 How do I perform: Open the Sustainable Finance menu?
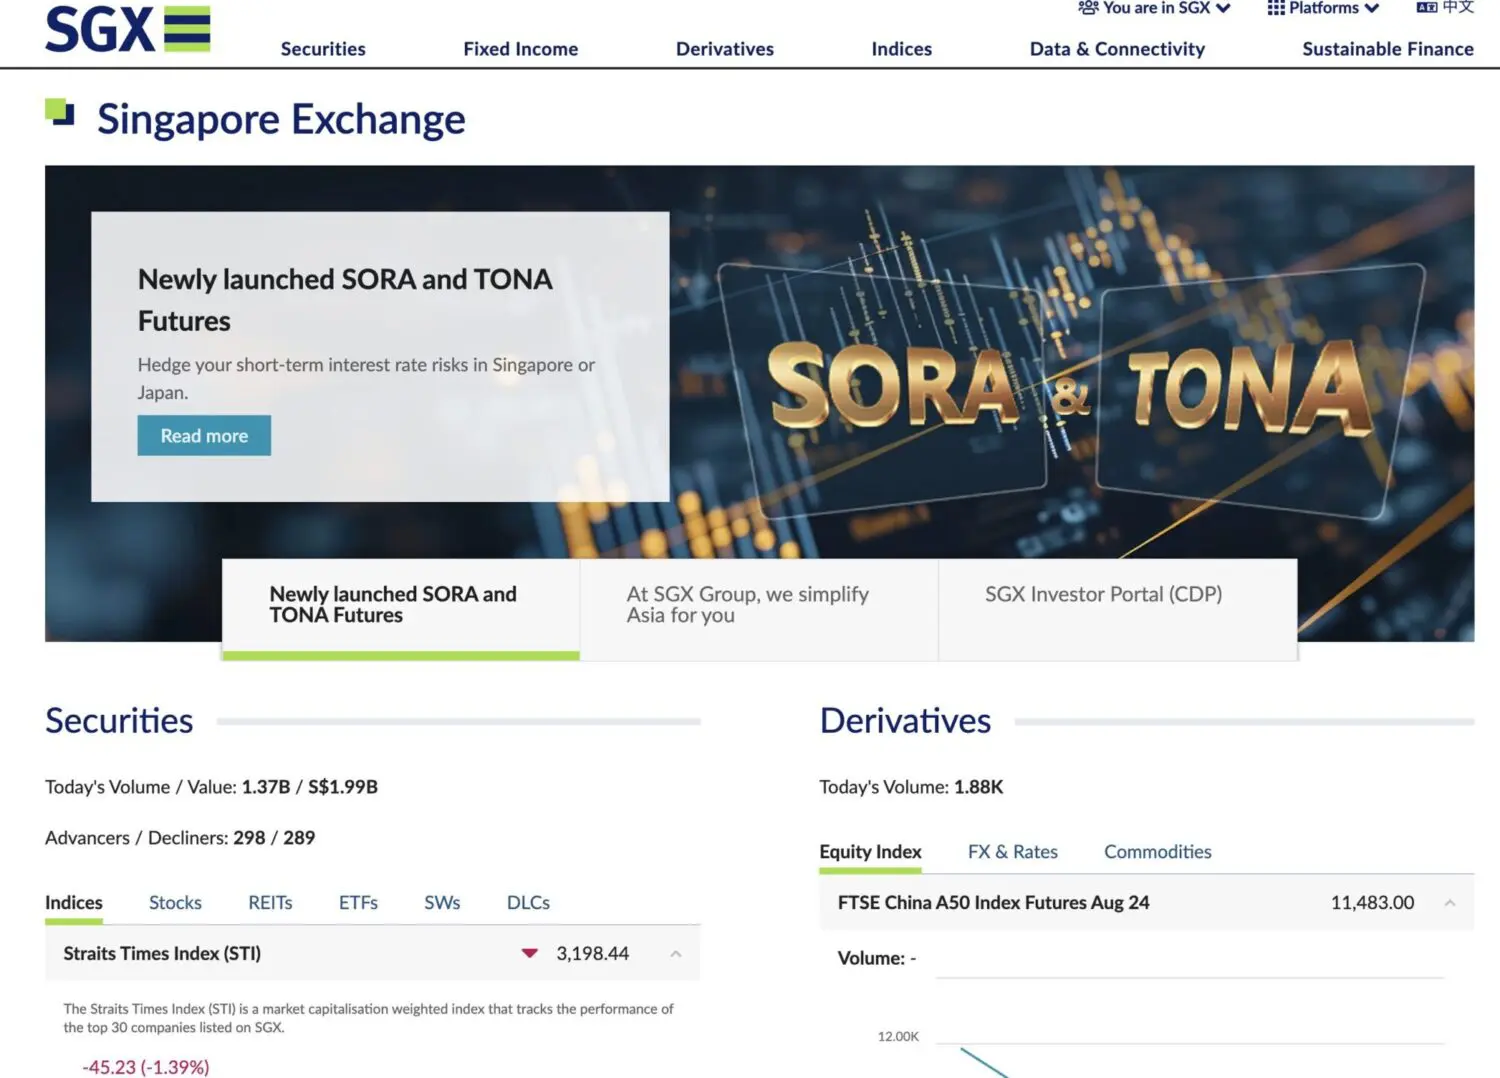coord(1387,49)
